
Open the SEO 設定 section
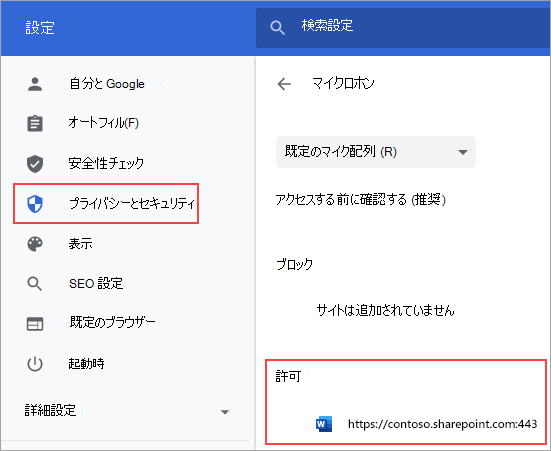96,283
